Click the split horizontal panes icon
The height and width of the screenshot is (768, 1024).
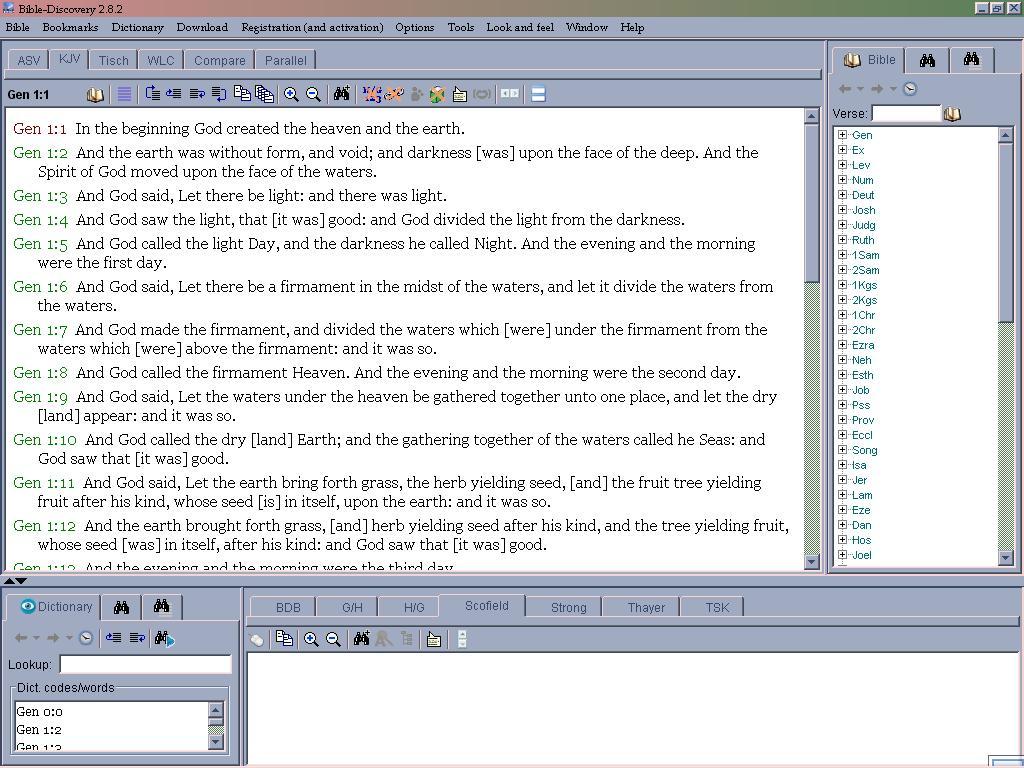(x=538, y=95)
